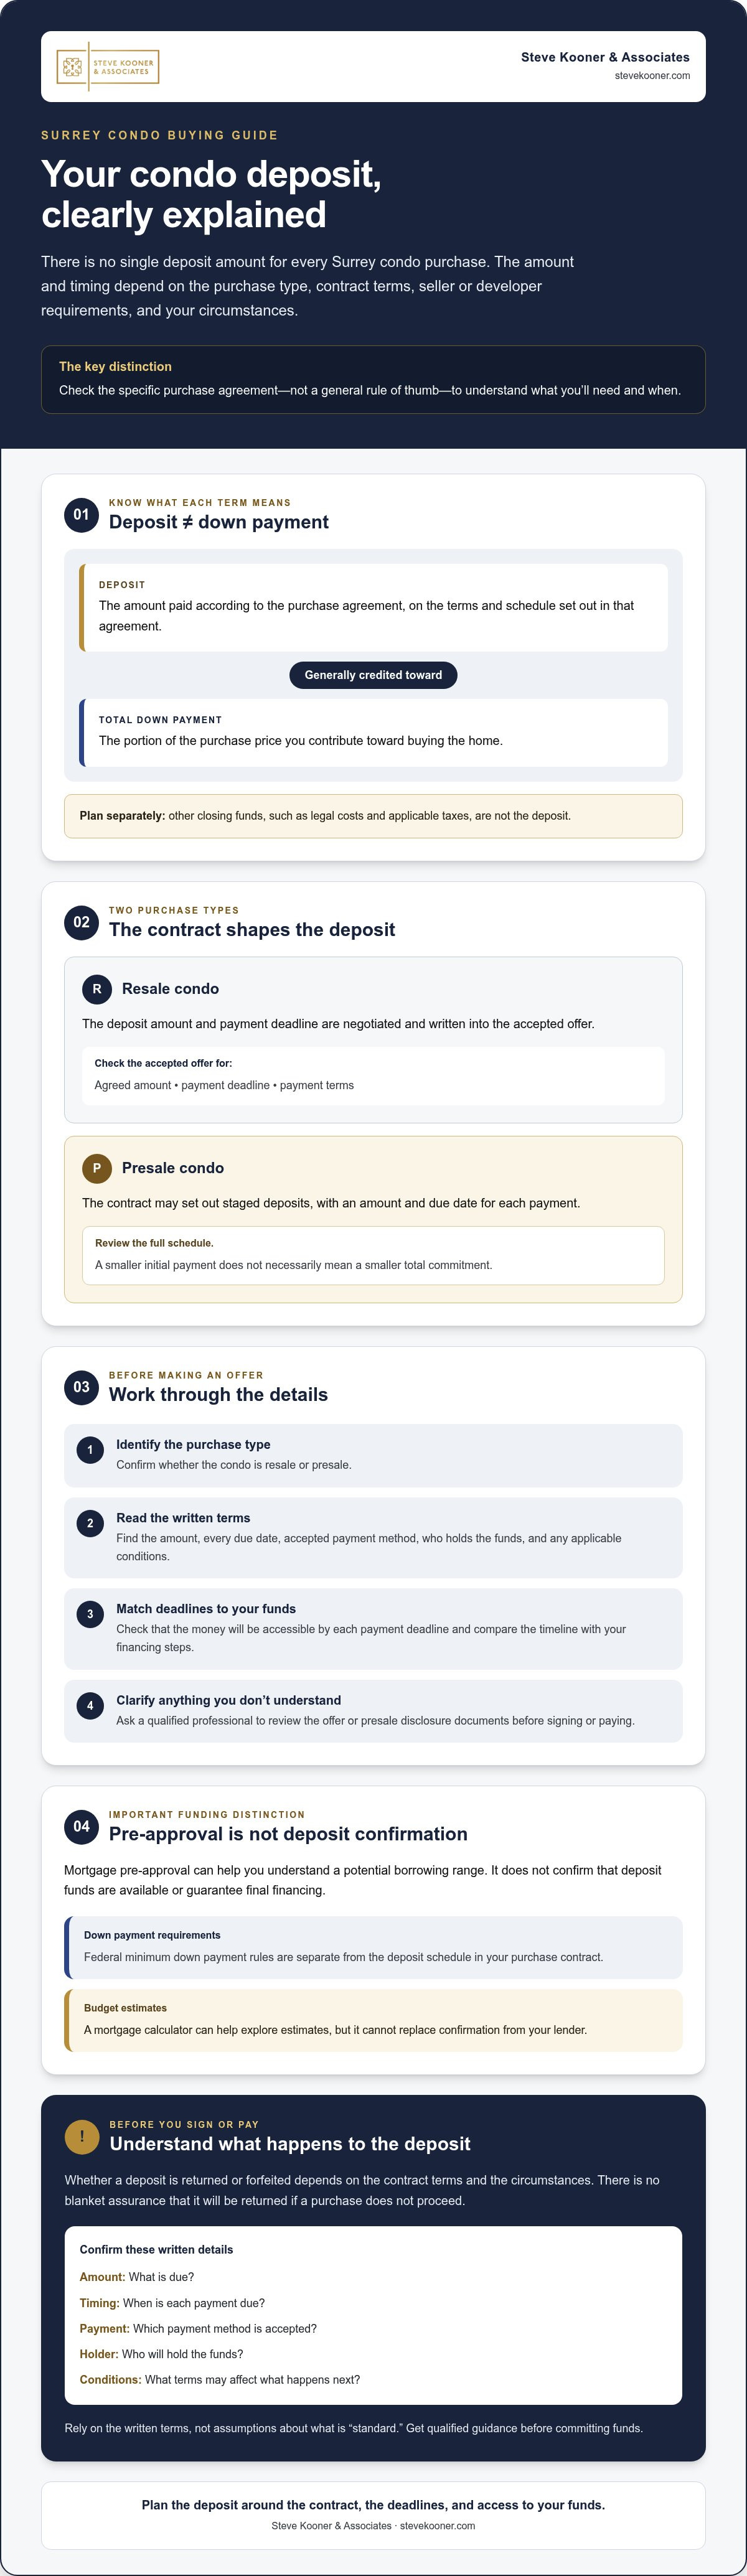Click the Steve Kooner & Associates logo

pos(108,67)
